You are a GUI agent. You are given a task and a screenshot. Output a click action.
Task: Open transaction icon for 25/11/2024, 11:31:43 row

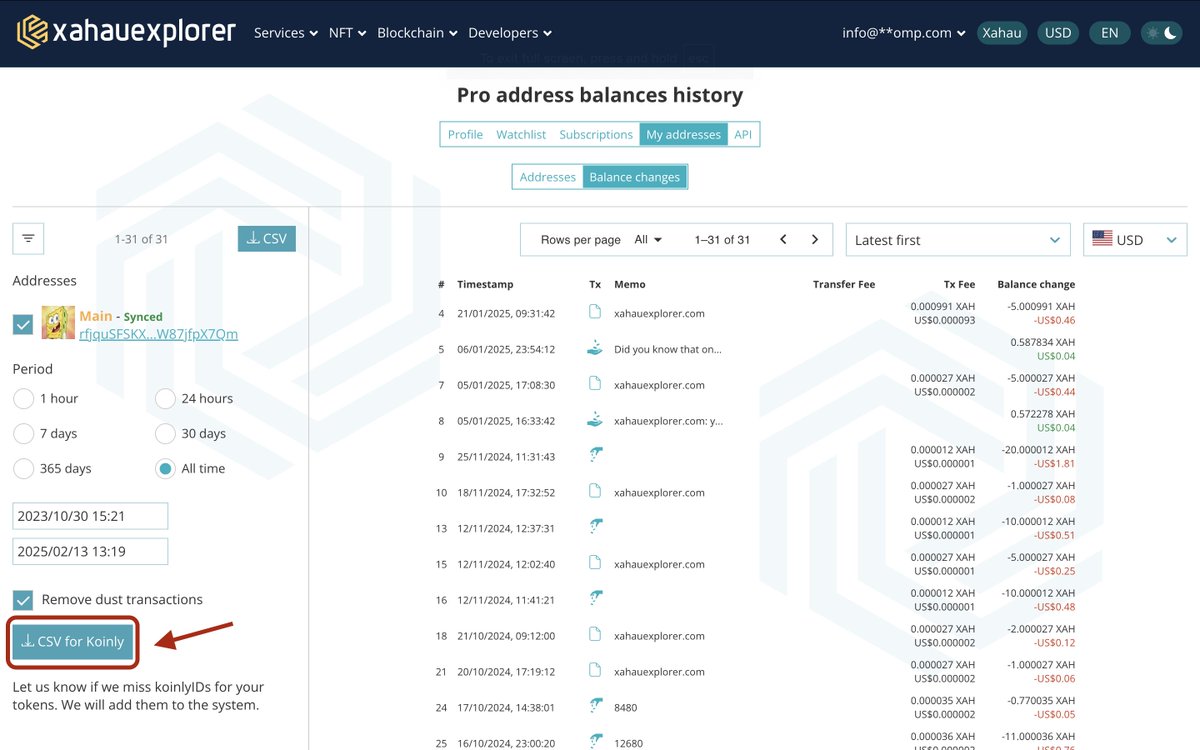[595, 455]
